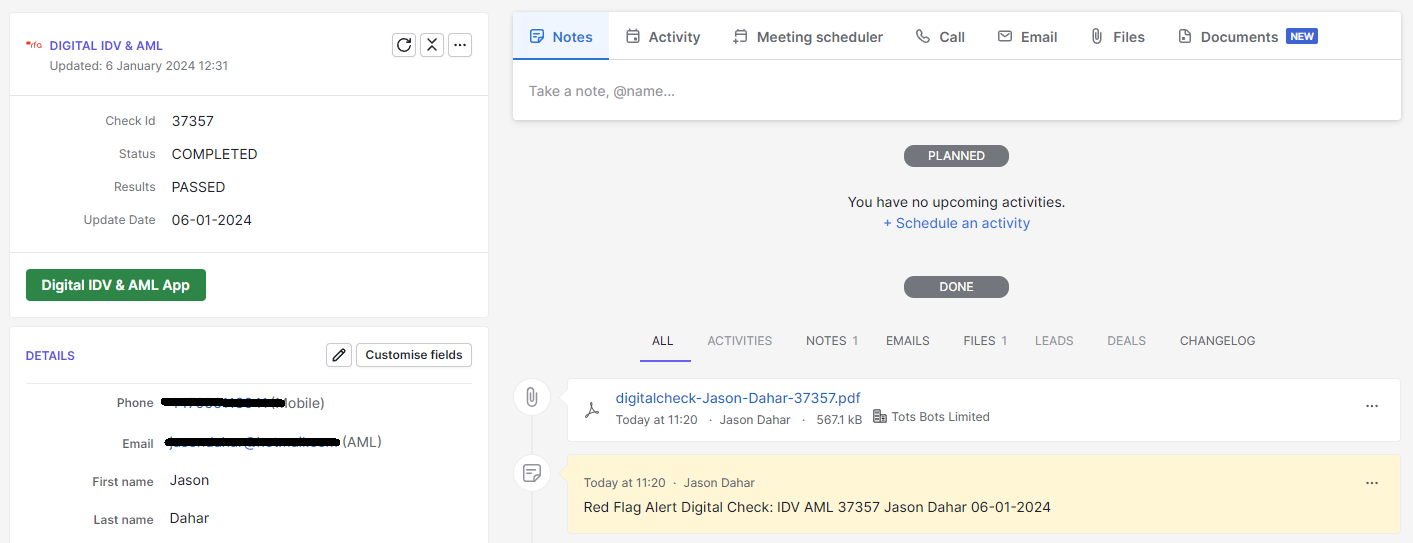Open options menu for Red Flag Alert note
Image resolution: width=1413 pixels, height=543 pixels.
pos(1372,483)
